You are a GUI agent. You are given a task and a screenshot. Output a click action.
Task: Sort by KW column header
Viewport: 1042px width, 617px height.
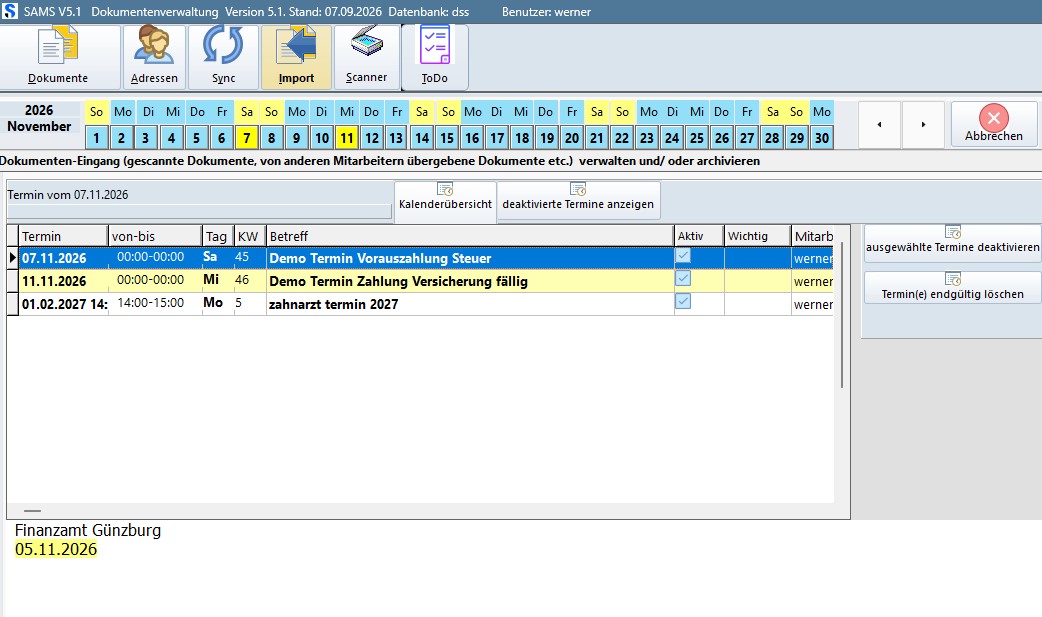click(x=250, y=236)
